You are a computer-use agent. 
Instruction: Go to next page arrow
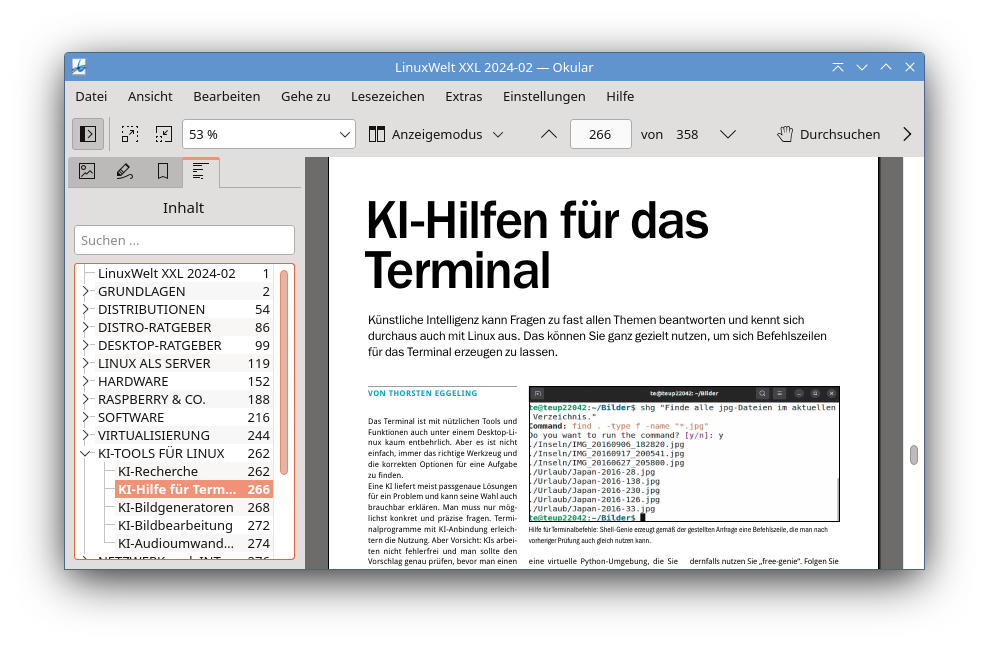[728, 134]
